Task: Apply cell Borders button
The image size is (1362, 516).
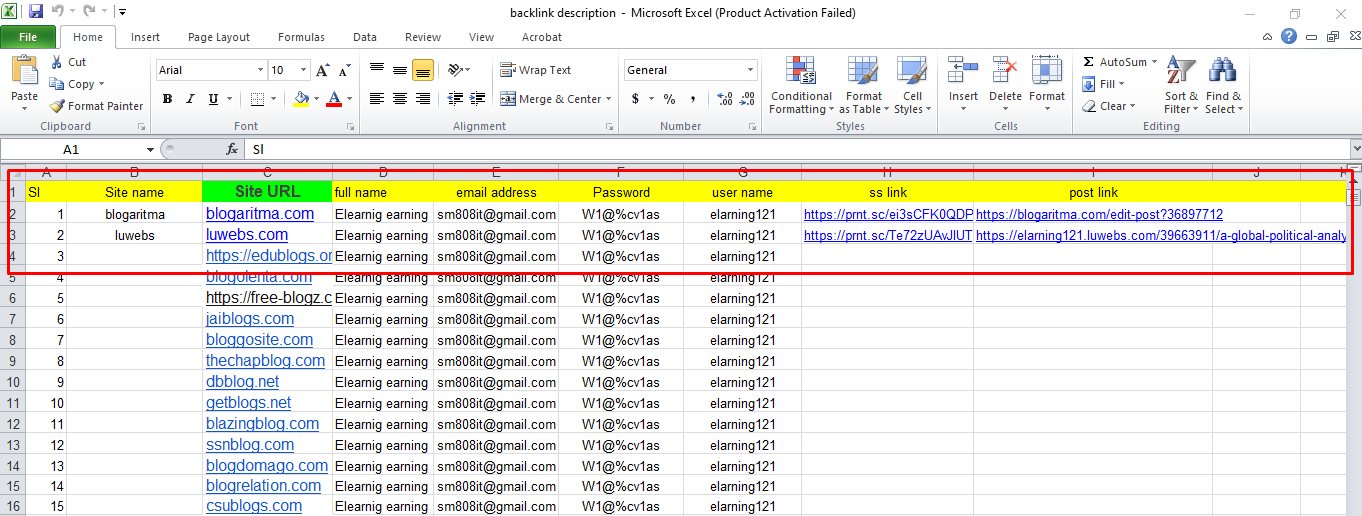Action: pos(257,99)
